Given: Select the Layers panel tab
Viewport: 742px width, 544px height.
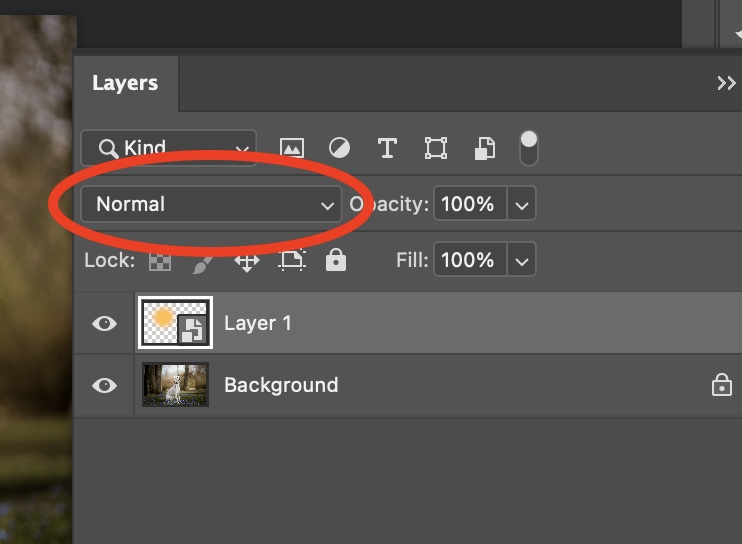Looking at the screenshot, I should tap(125, 83).
